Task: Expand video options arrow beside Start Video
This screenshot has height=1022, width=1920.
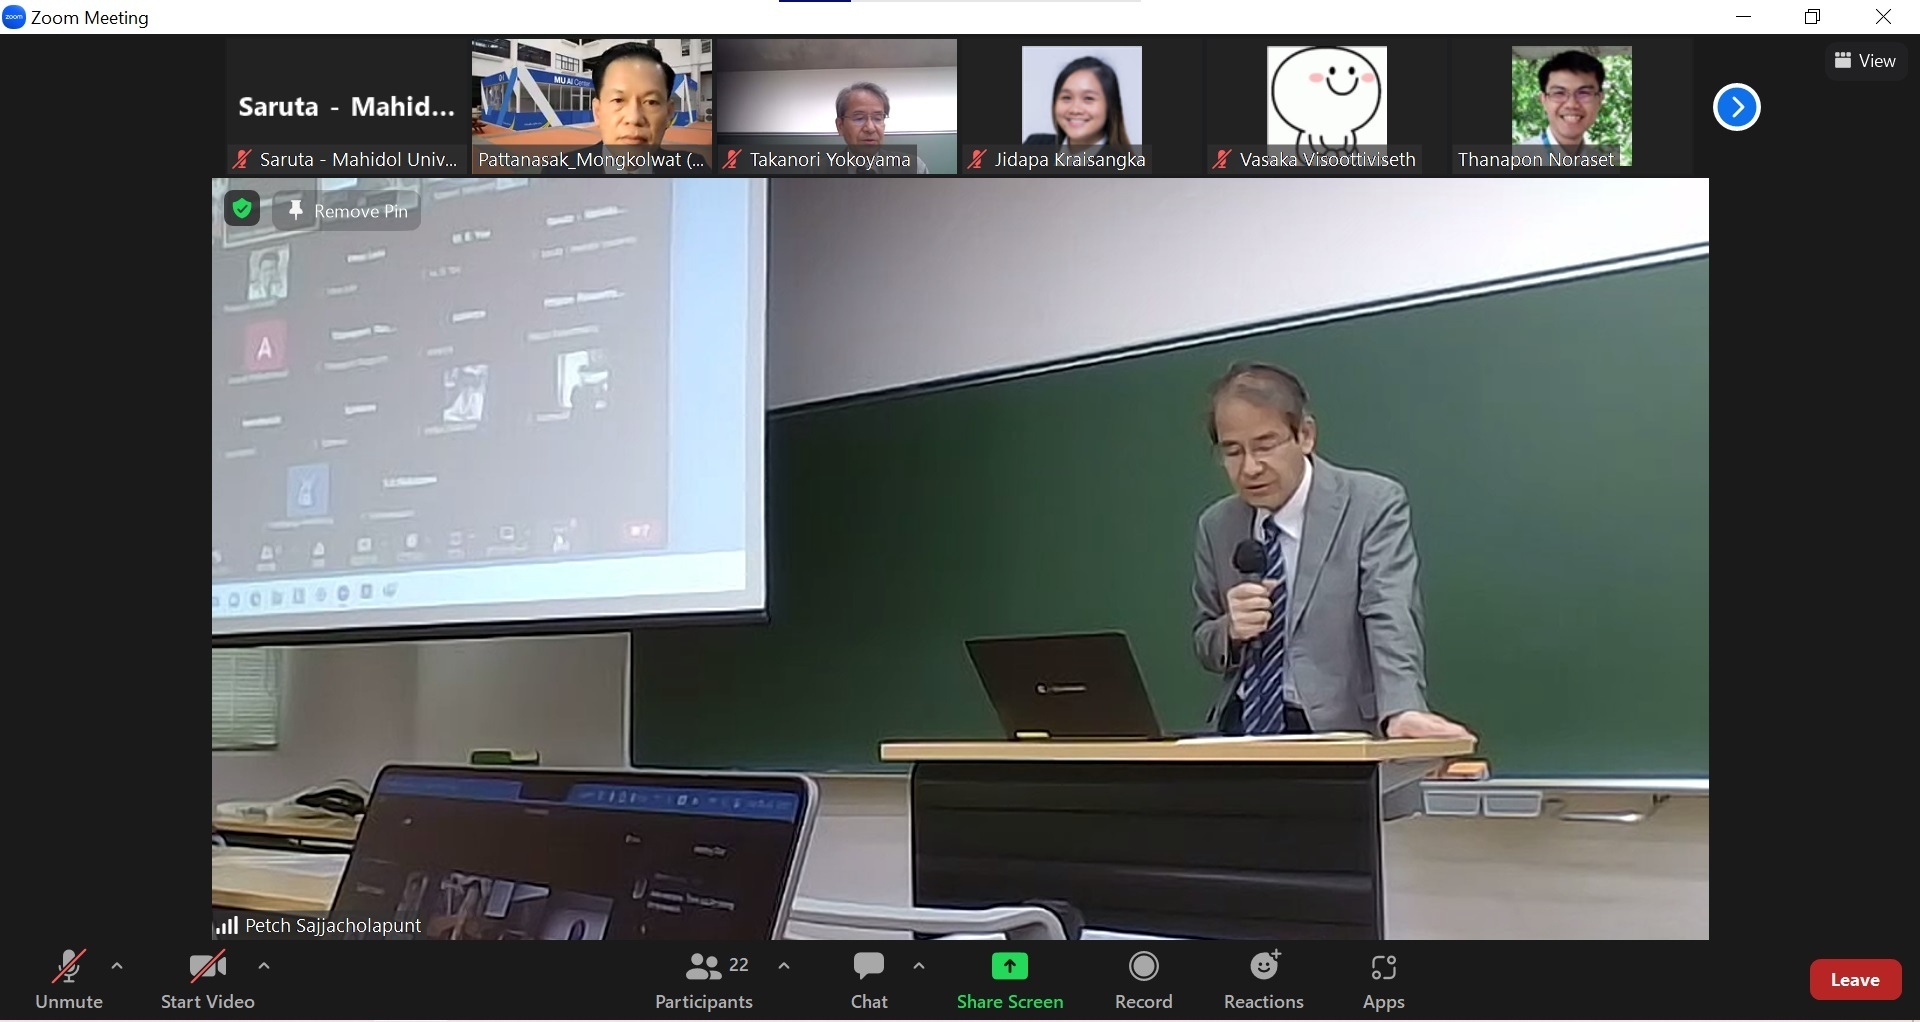Action: tap(264, 966)
